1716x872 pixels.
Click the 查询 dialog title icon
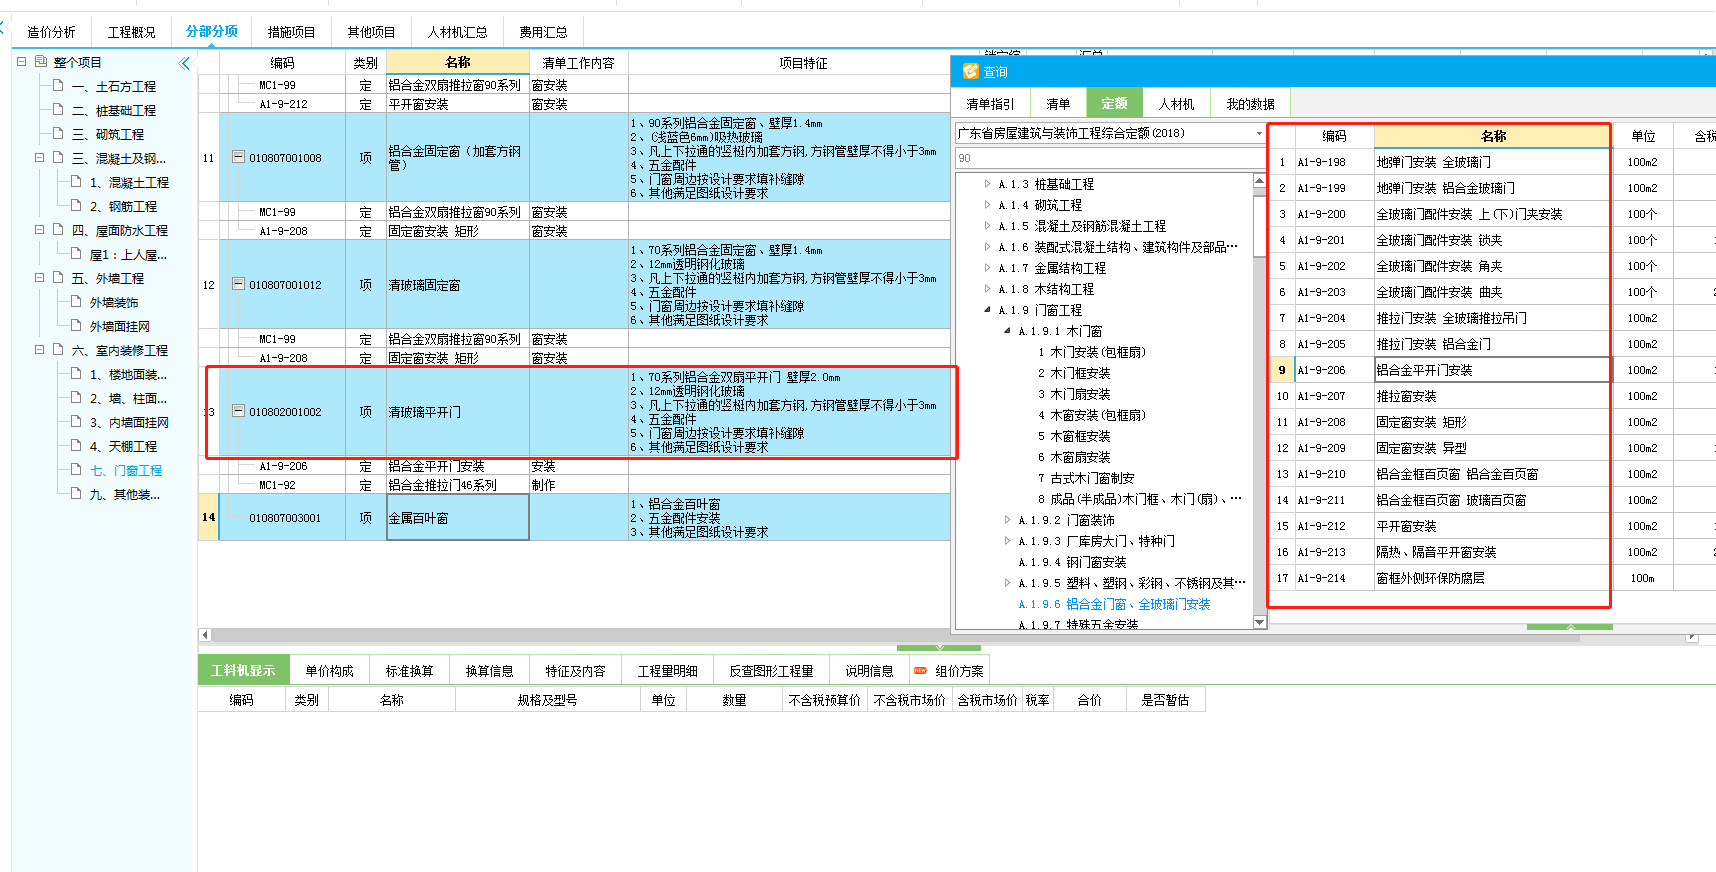(x=970, y=71)
